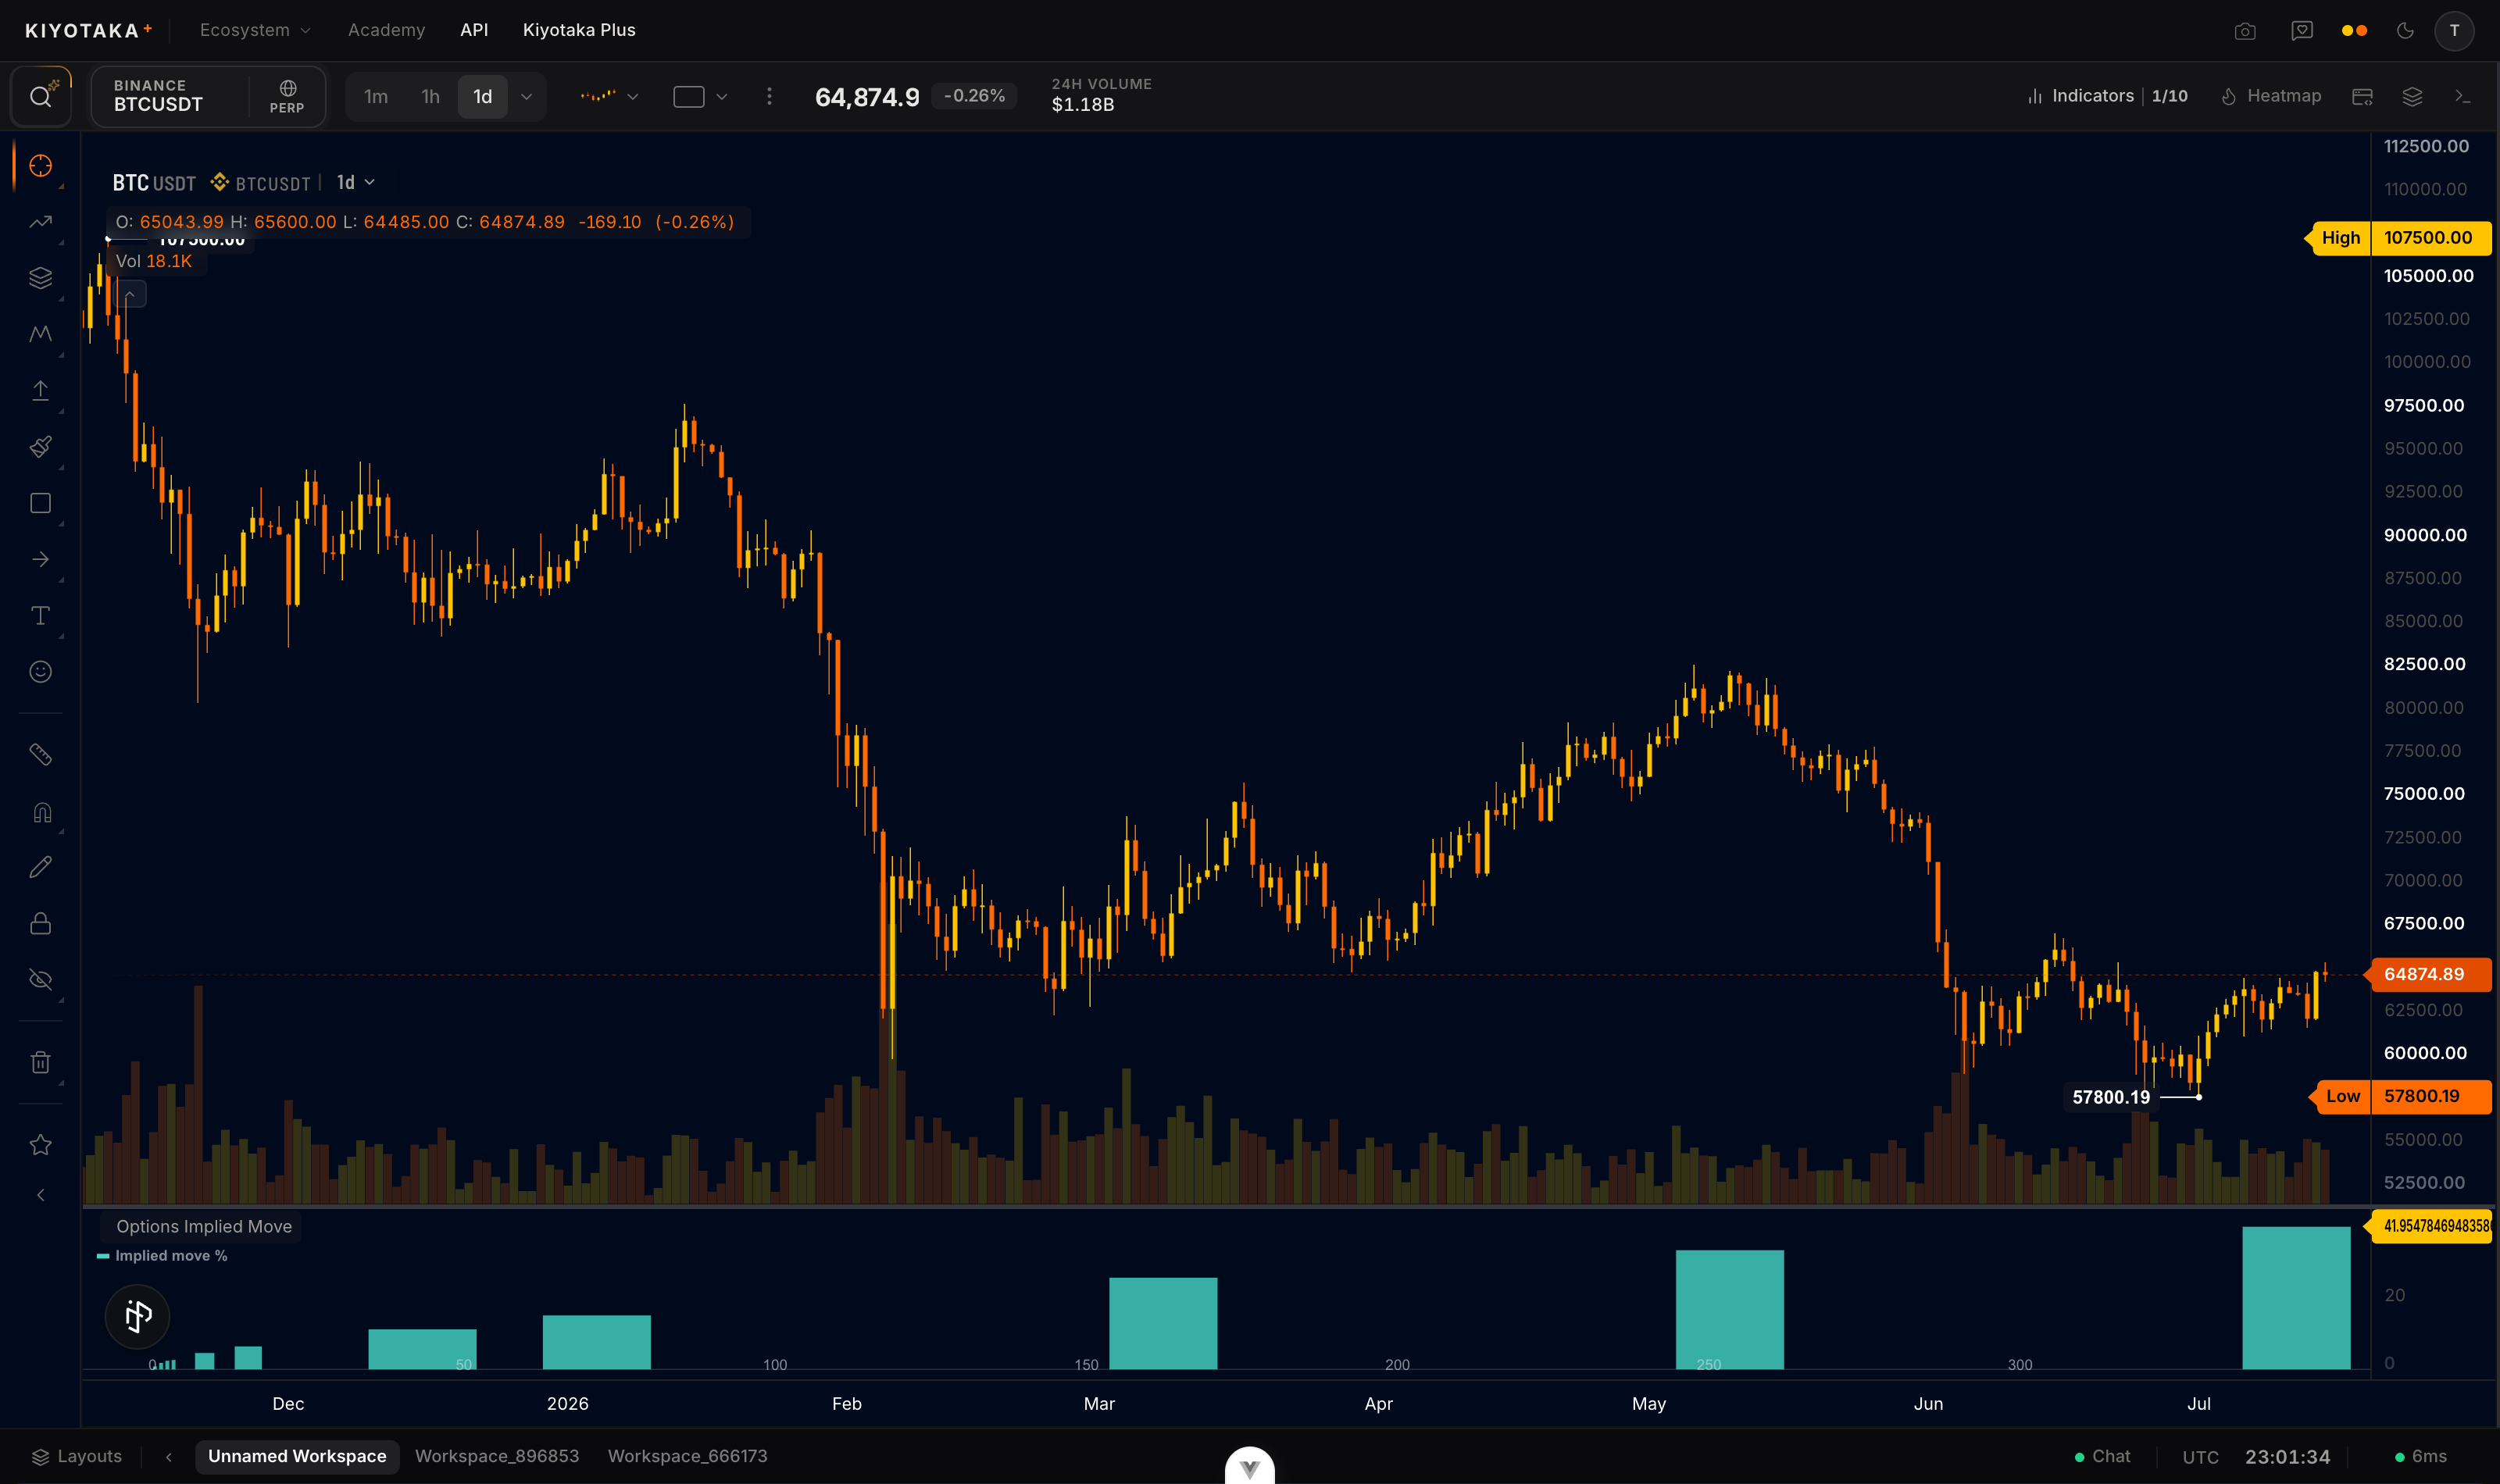The width and height of the screenshot is (2500, 1484).
Task: Toggle lock all drawings
Action: click(x=40, y=923)
